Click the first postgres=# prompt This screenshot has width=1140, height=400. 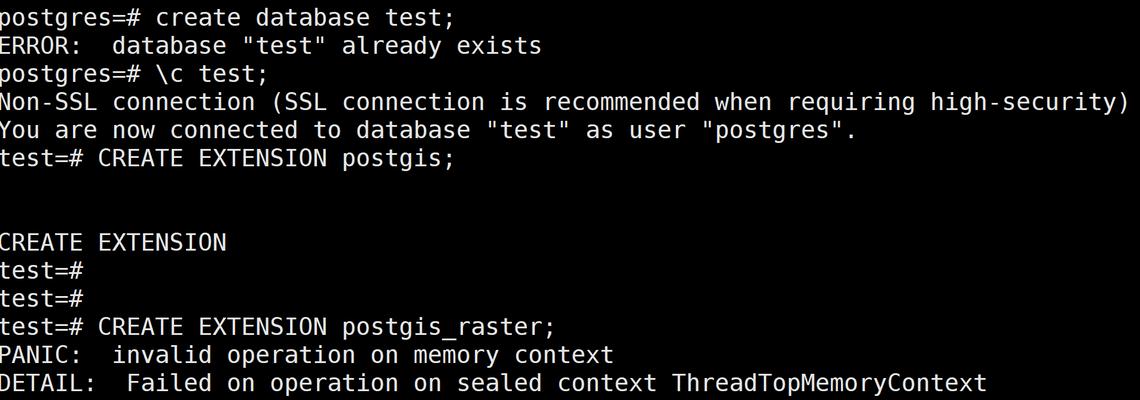click(71, 17)
